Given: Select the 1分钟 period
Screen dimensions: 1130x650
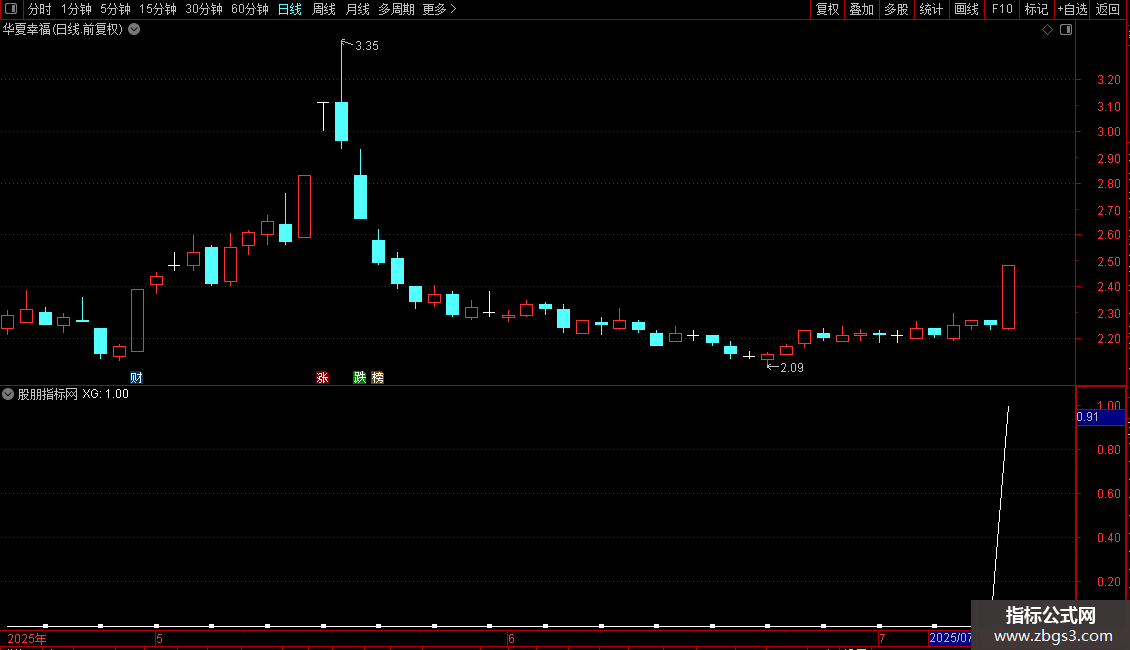Looking at the screenshot, I should point(76,9).
